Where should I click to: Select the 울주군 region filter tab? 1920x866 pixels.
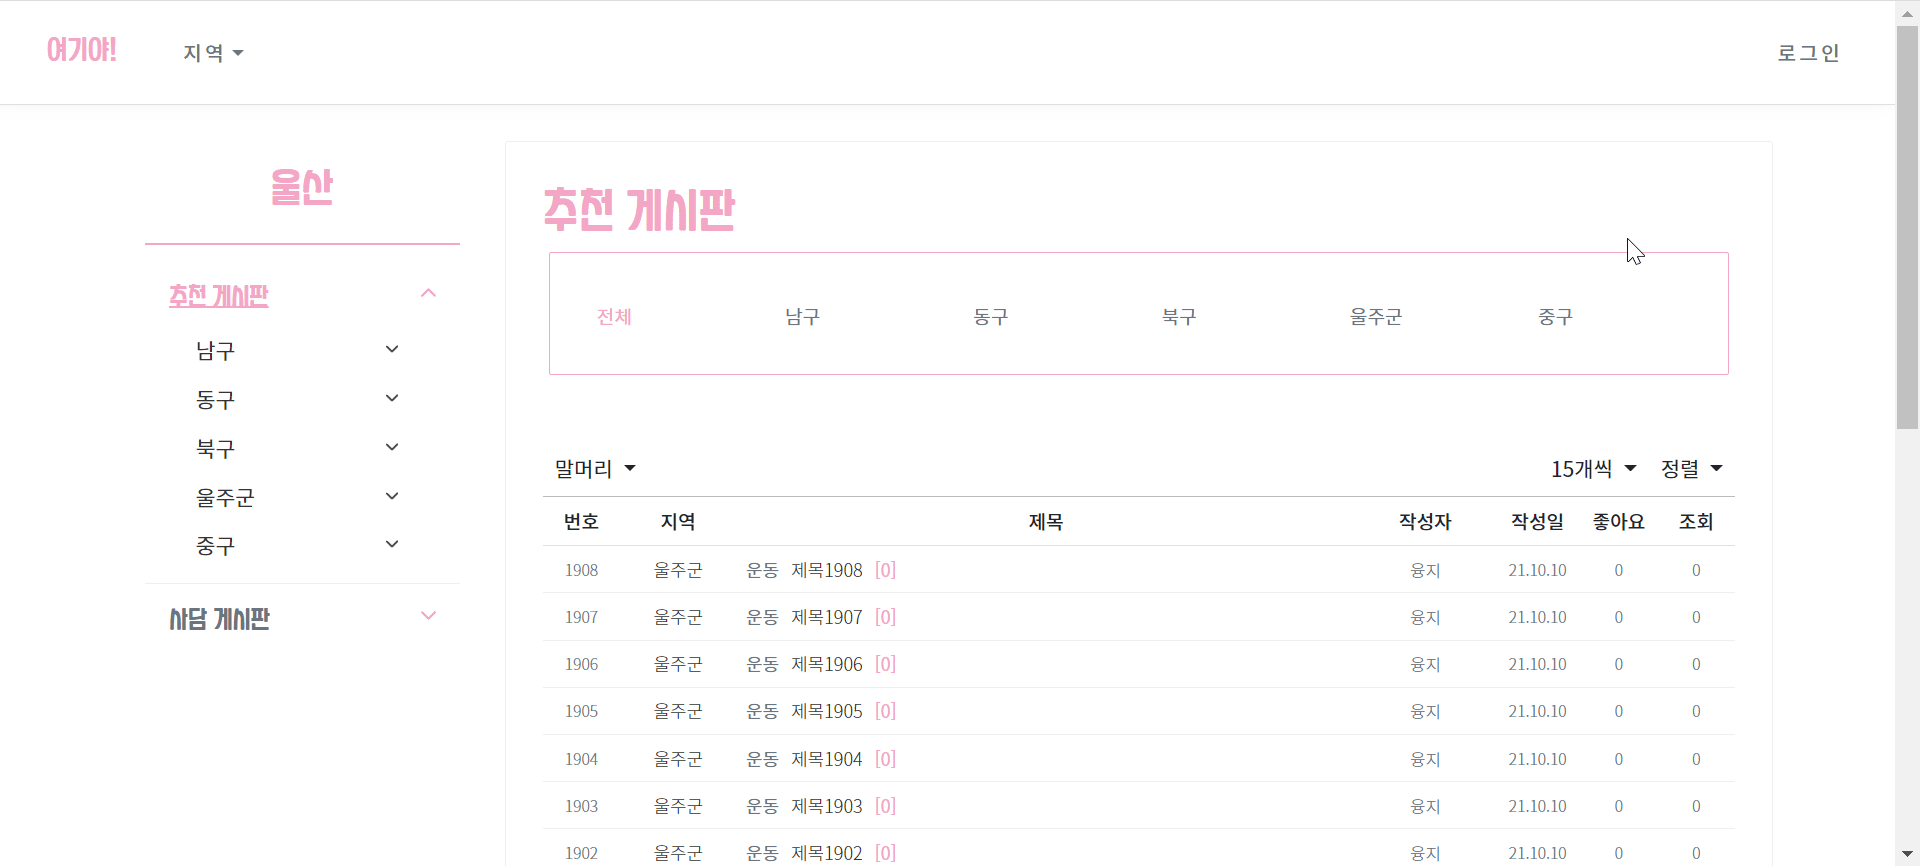click(1376, 317)
